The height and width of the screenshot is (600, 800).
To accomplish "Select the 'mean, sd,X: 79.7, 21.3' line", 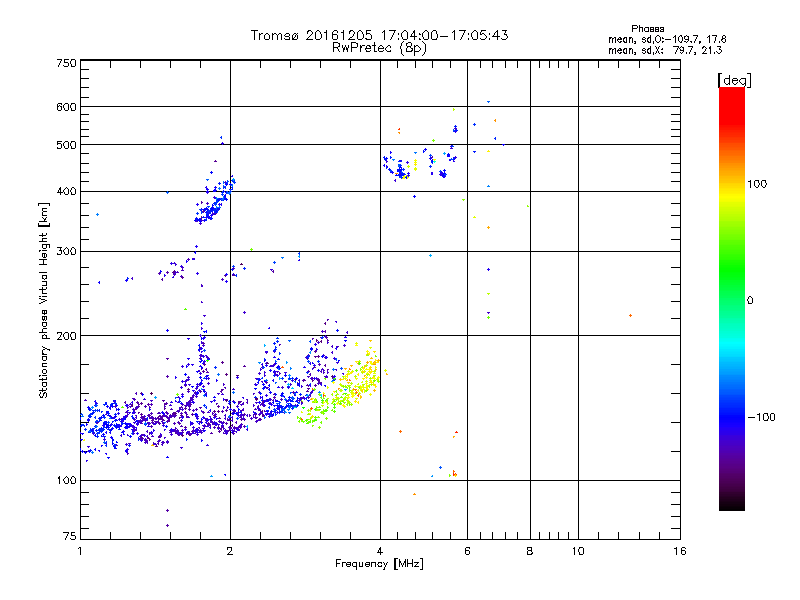I will click(x=665, y=50).
